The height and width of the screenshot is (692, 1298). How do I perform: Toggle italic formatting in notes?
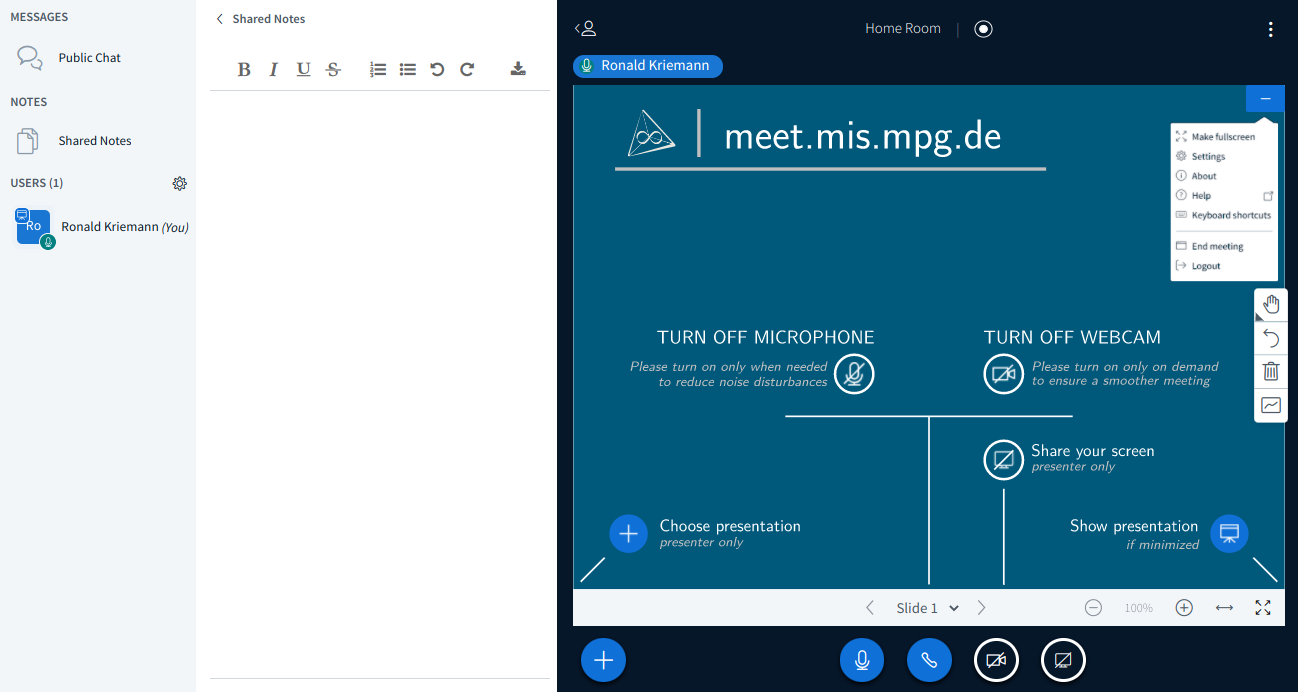coord(273,69)
